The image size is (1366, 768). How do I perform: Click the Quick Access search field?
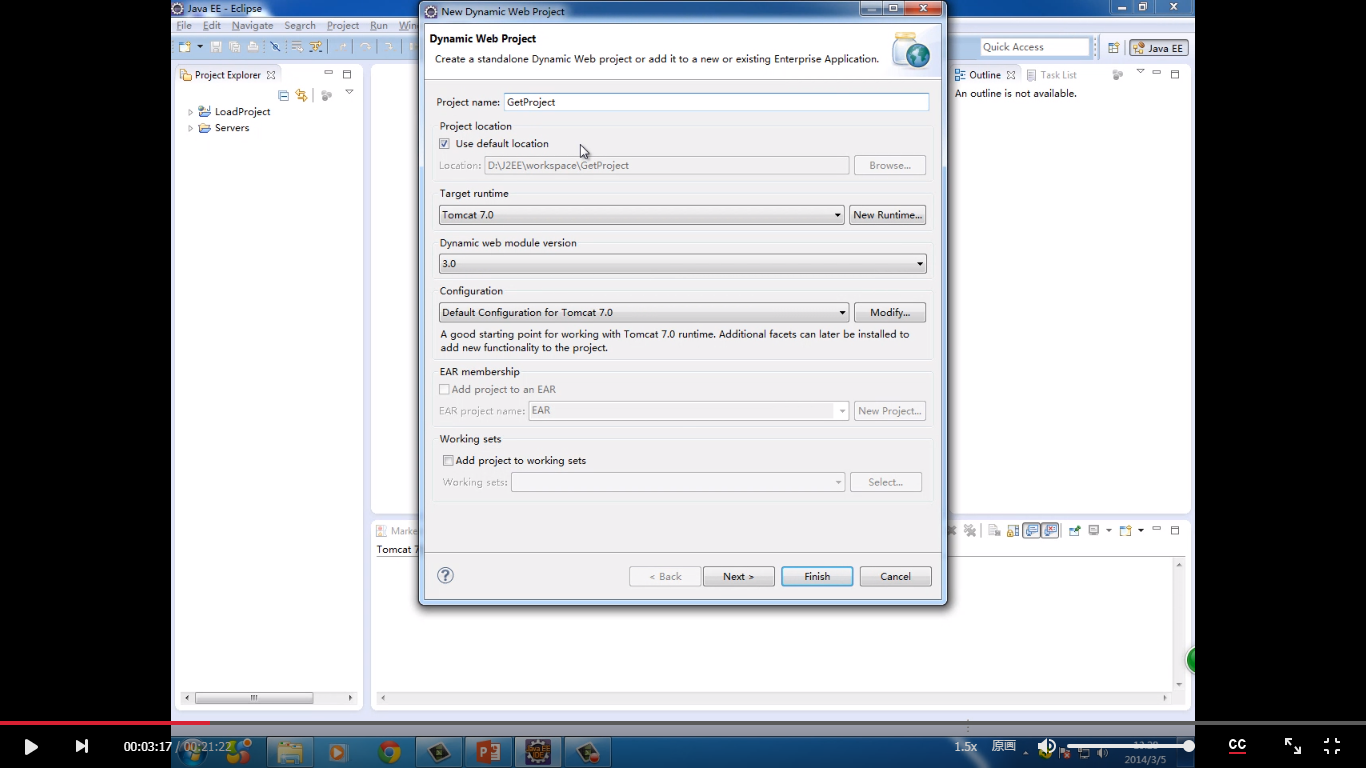[x=1034, y=47]
